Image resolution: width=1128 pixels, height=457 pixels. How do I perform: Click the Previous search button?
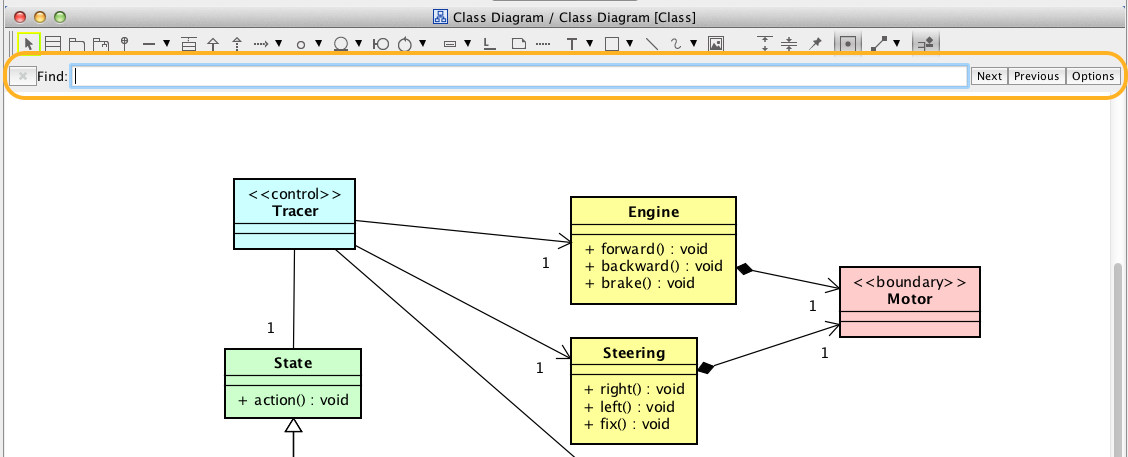click(1036, 76)
